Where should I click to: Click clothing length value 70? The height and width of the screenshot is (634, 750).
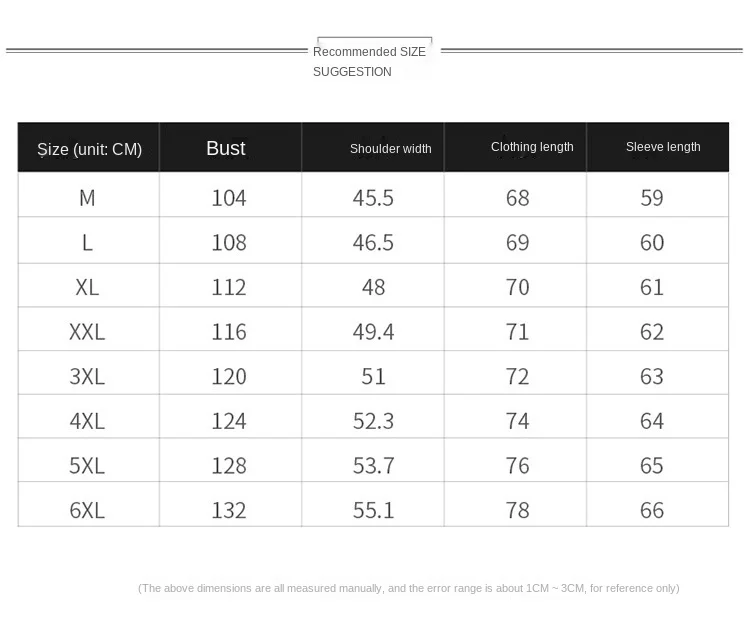(x=518, y=288)
